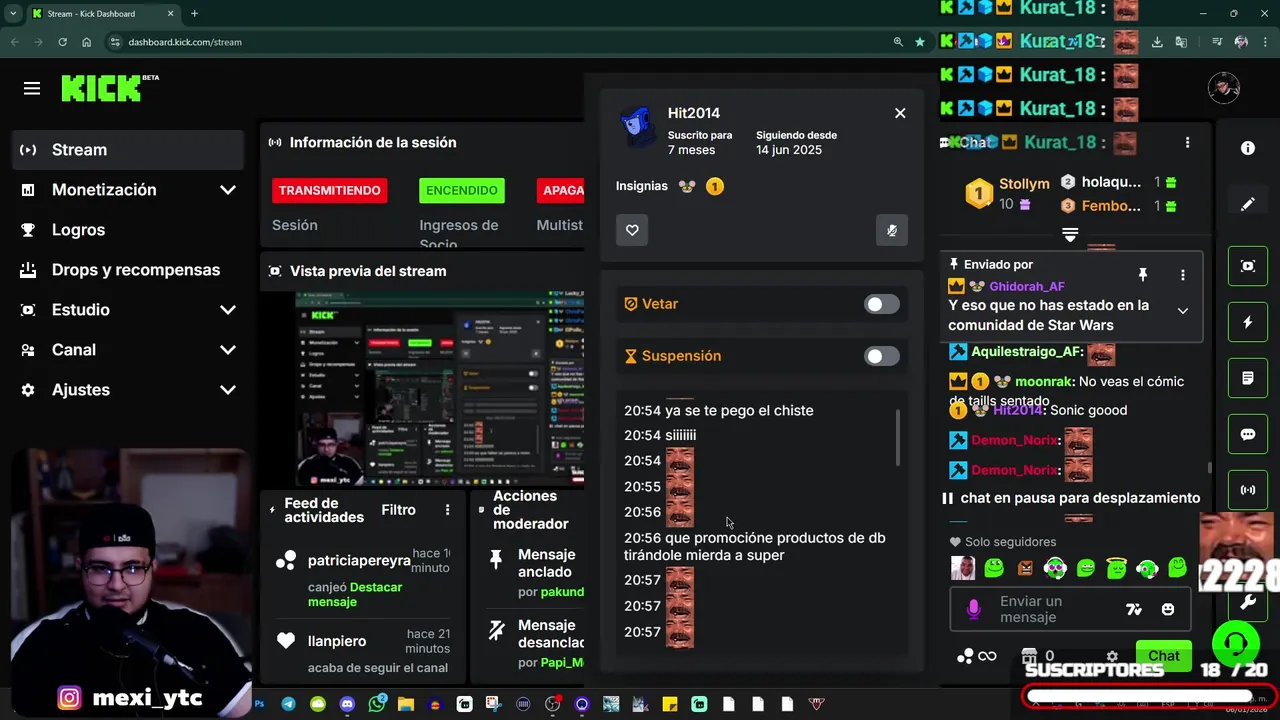Open Telegram from the taskbar
Image resolution: width=1280 pixels, height=720 pixels.
pos(288,704)
